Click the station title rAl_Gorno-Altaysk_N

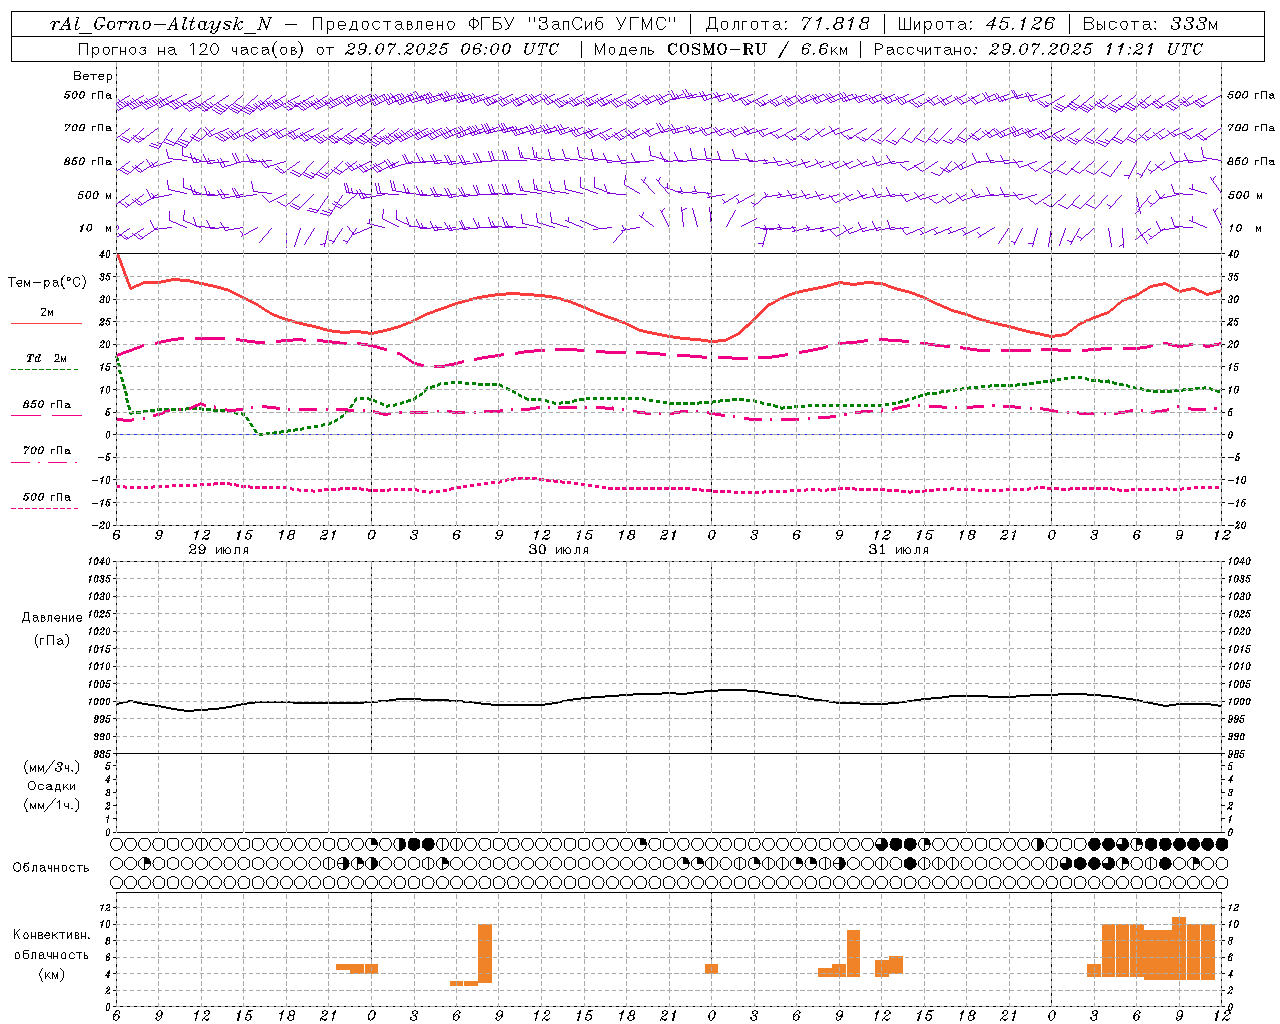click(160, 25)
